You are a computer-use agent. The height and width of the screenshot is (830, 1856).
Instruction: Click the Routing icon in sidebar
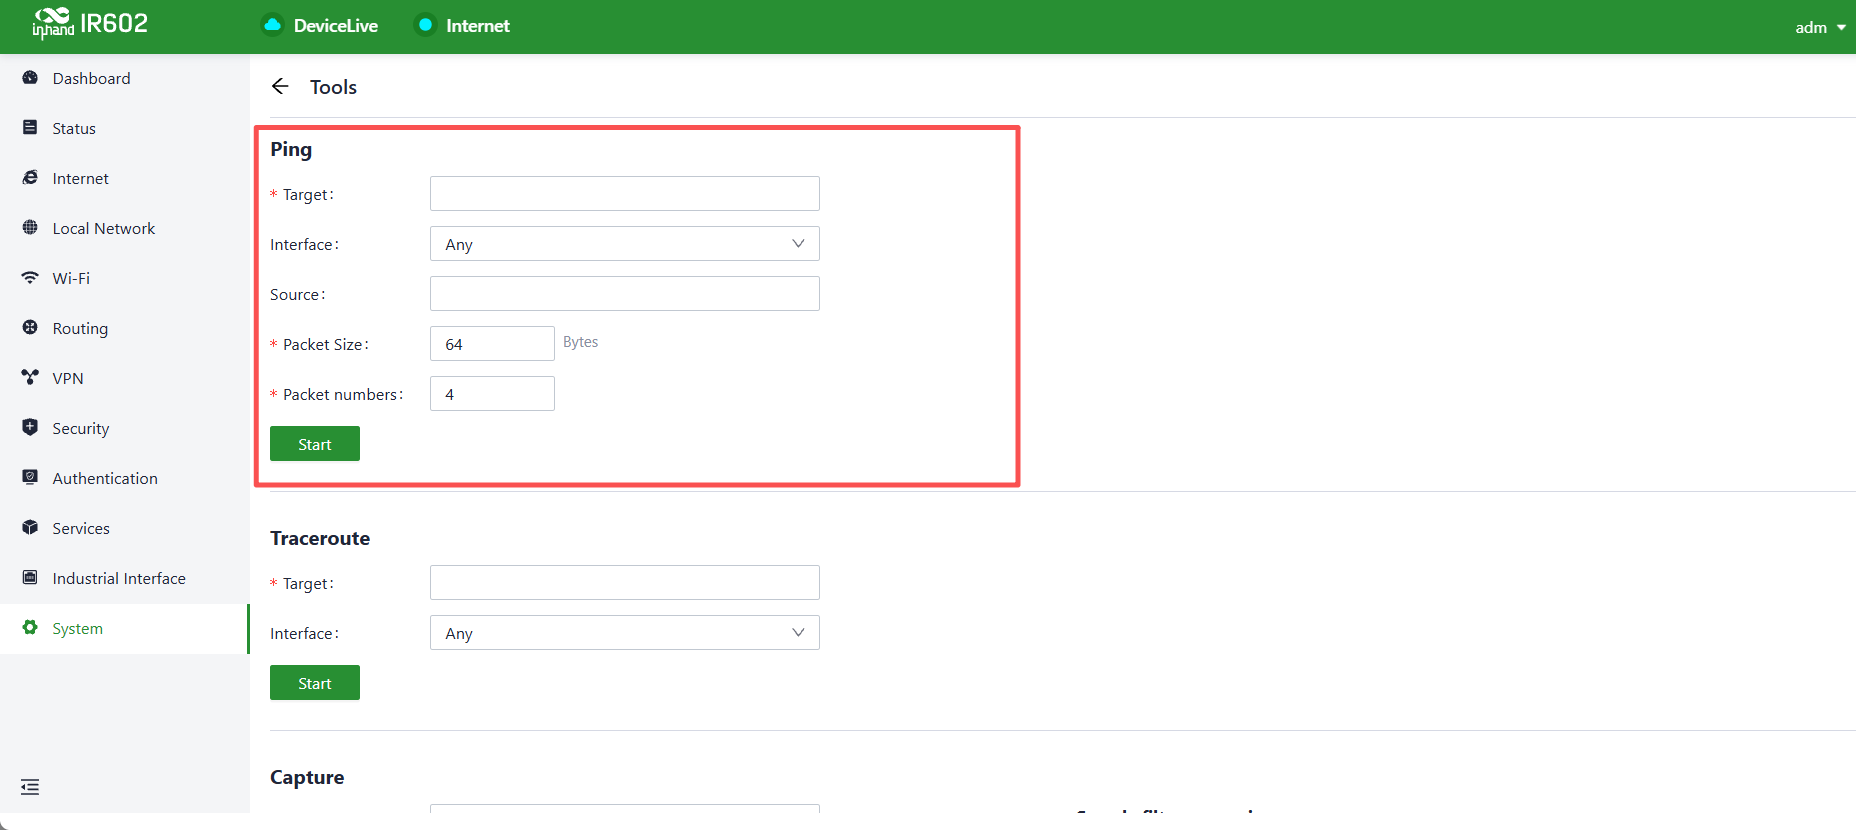tap(30, 328)
